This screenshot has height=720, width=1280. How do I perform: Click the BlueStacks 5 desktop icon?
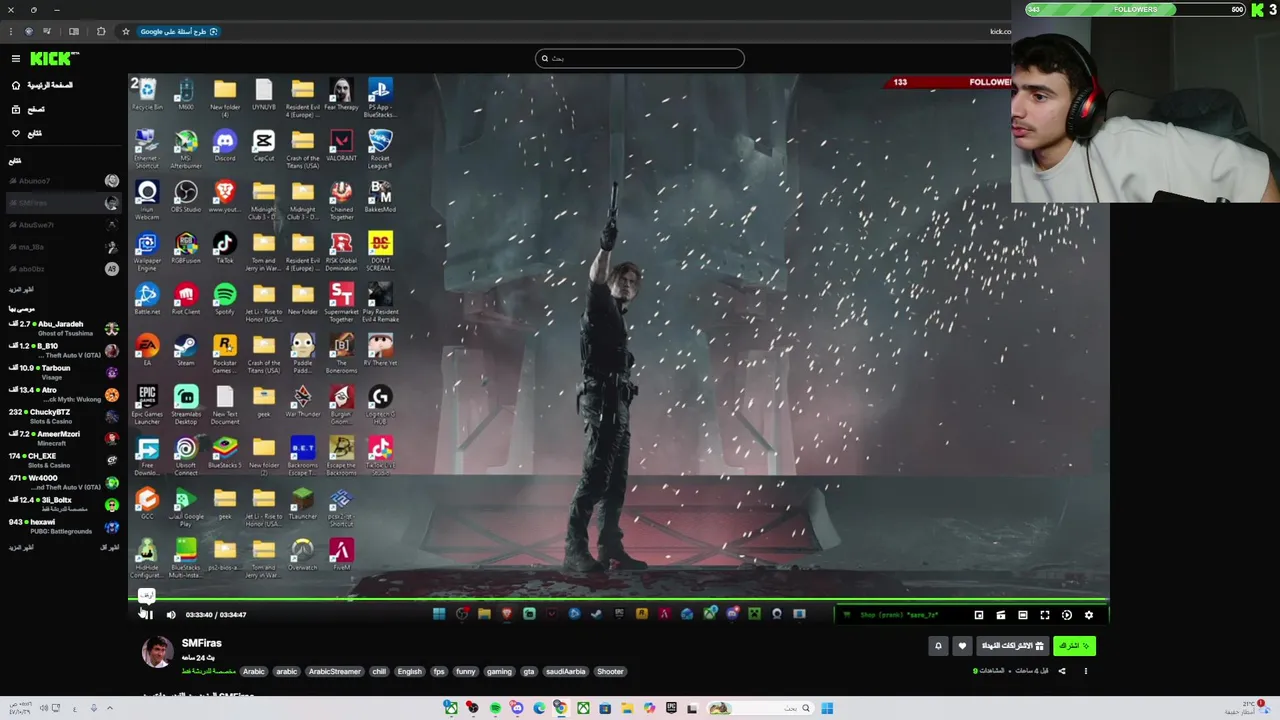point(225,453)
